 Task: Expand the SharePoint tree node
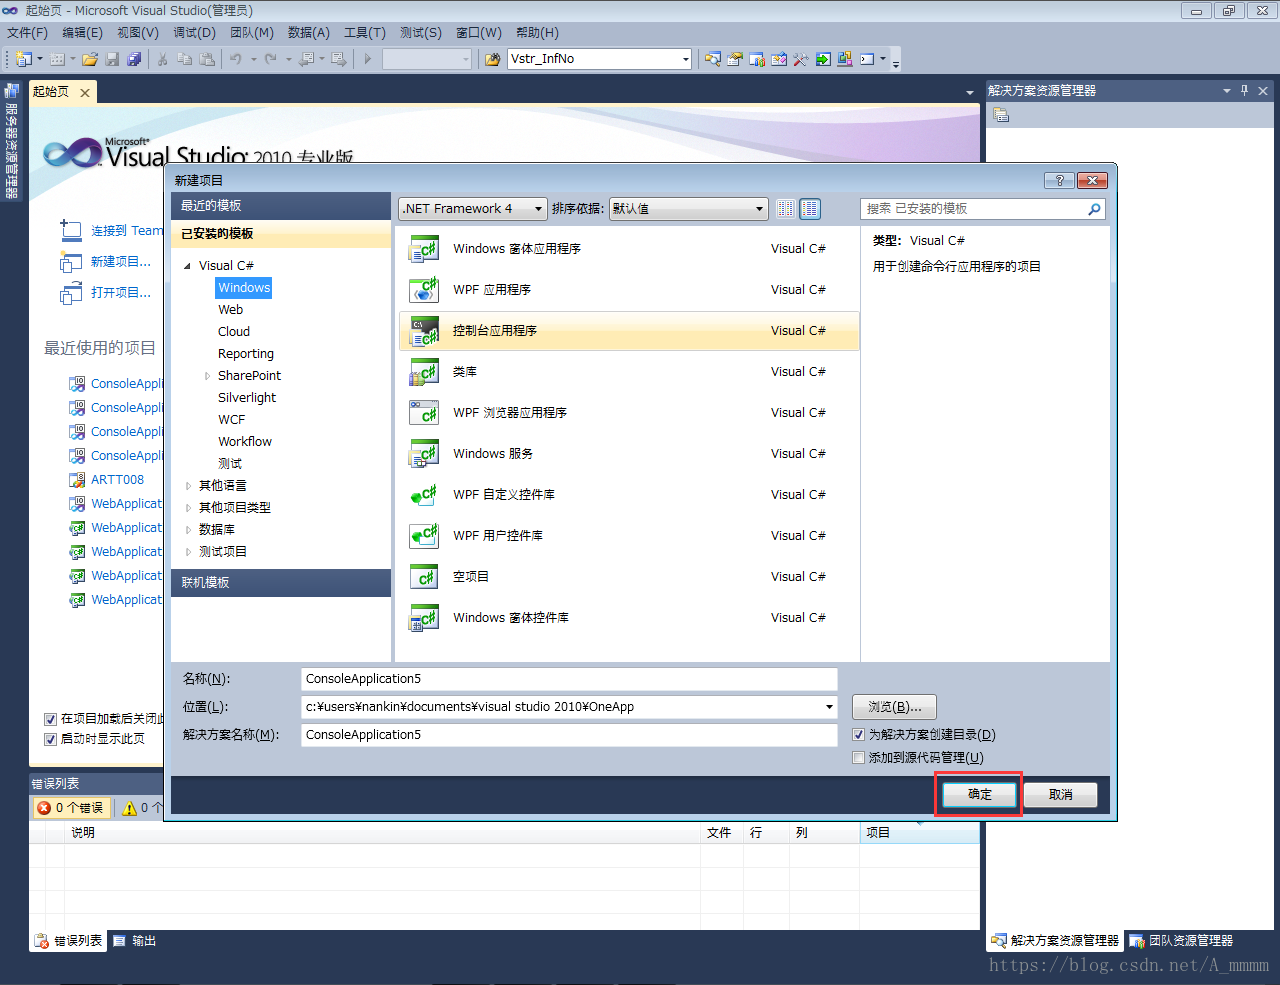(x=207, y=376)
